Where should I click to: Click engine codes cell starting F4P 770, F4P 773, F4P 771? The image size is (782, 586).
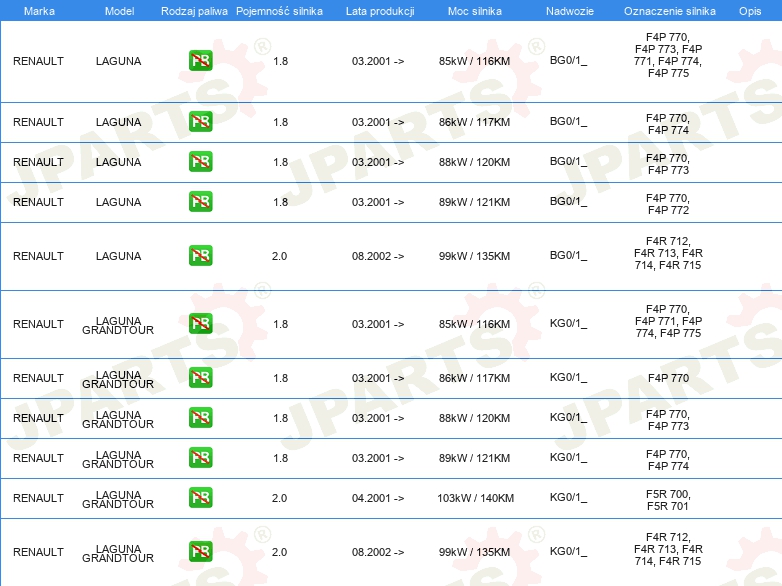[x=668, y=55]
